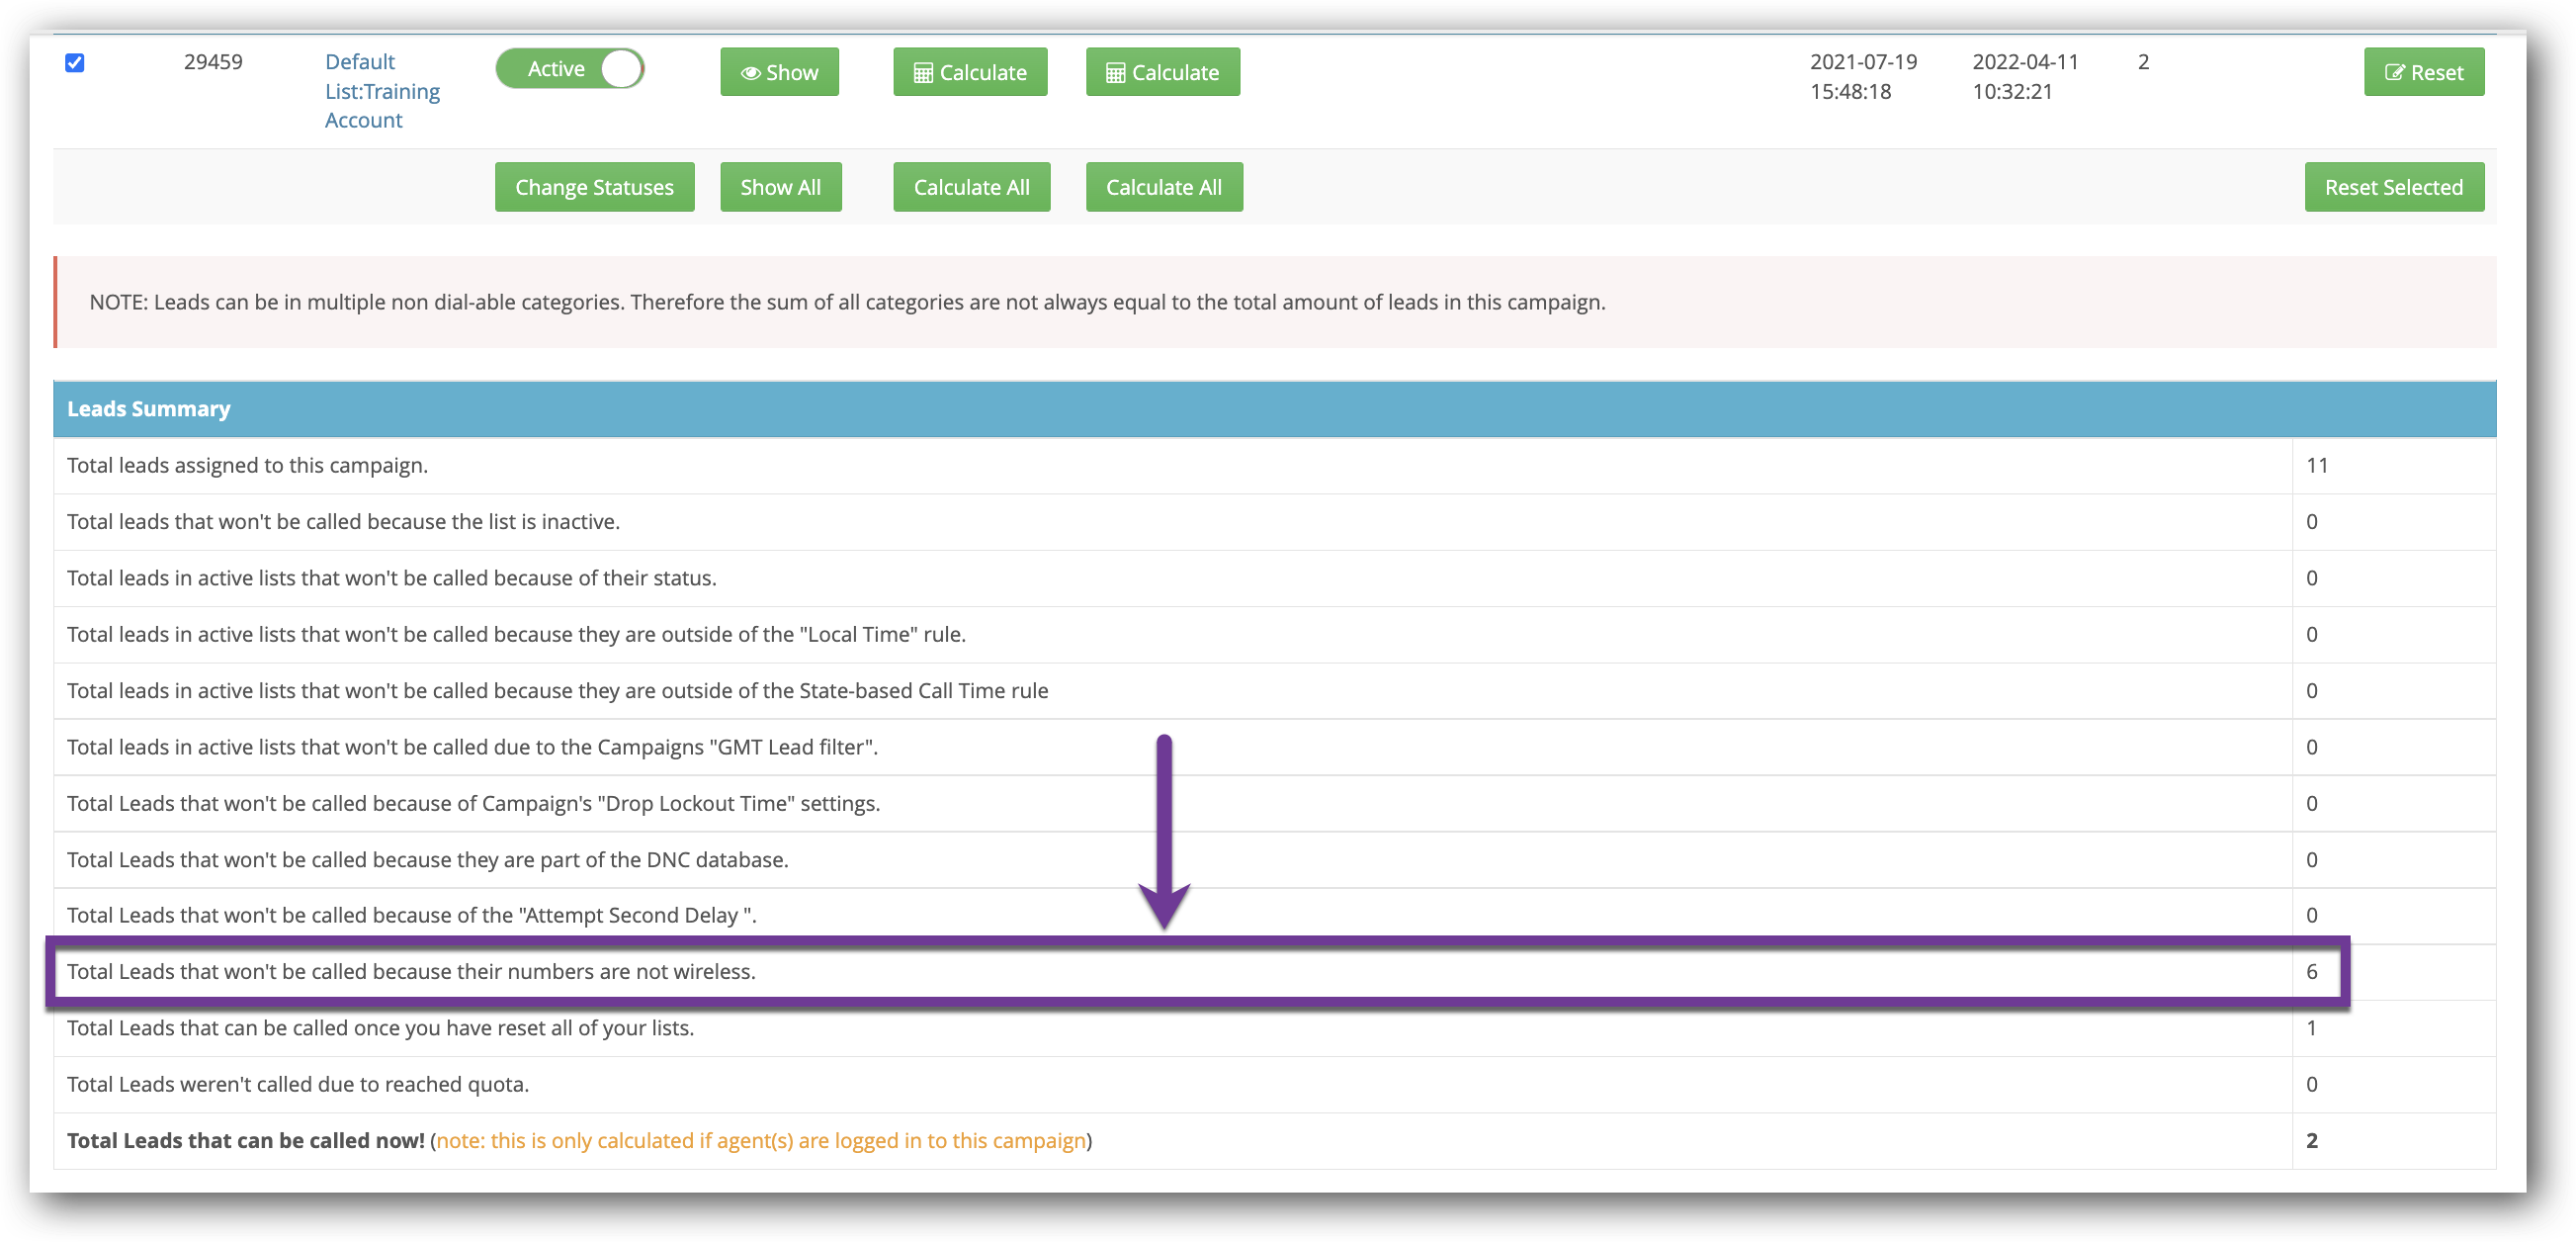Viewport: 2576px width, 1242px height.
Task: Click calculator icon on Calculate button beside Show
Action: pos(923,73)
